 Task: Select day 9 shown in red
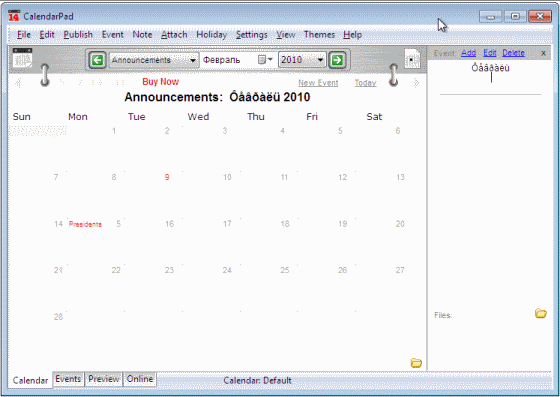coord(167,177)
